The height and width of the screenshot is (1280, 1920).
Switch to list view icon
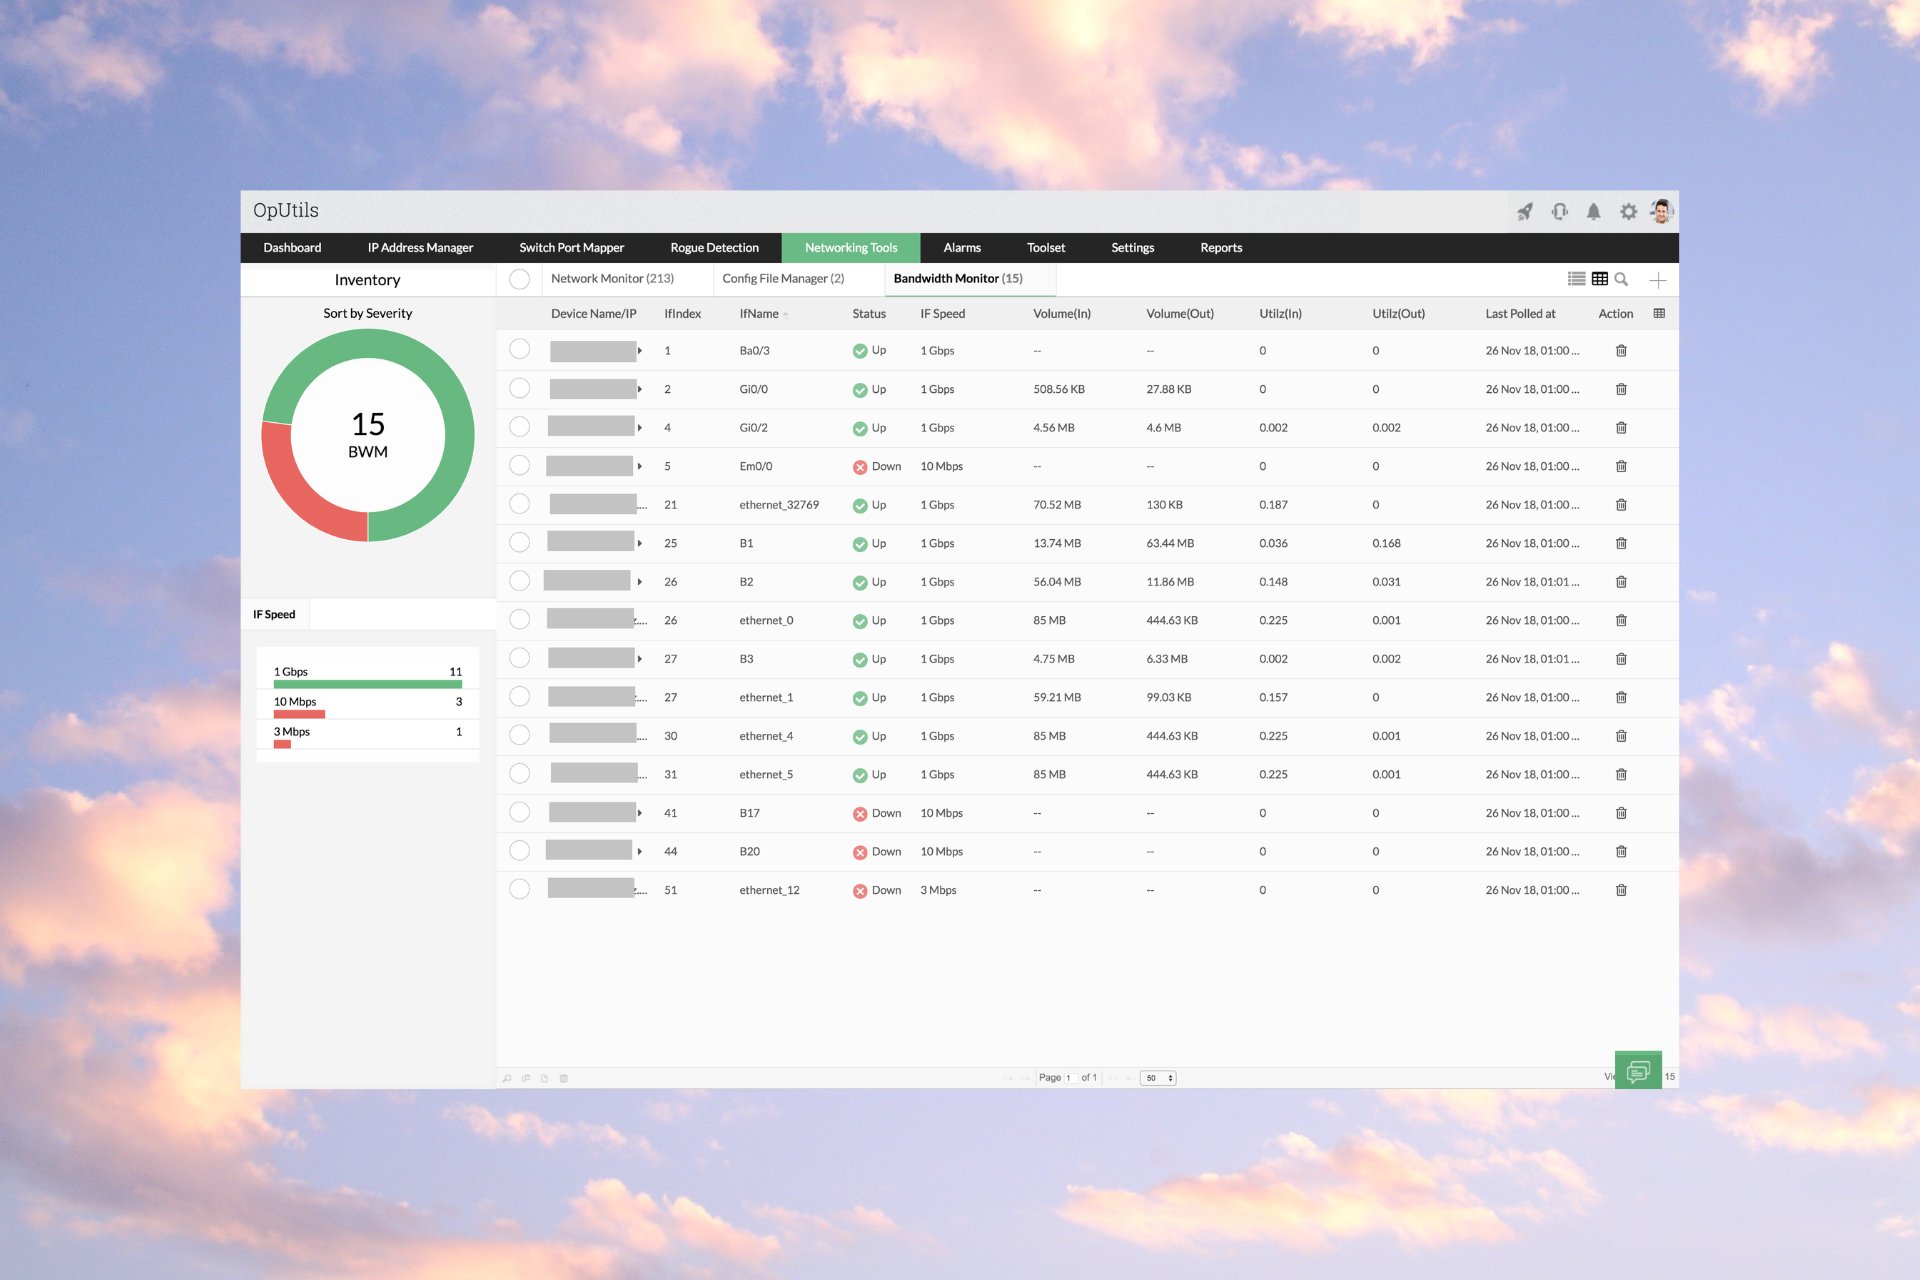point(1577,279)
